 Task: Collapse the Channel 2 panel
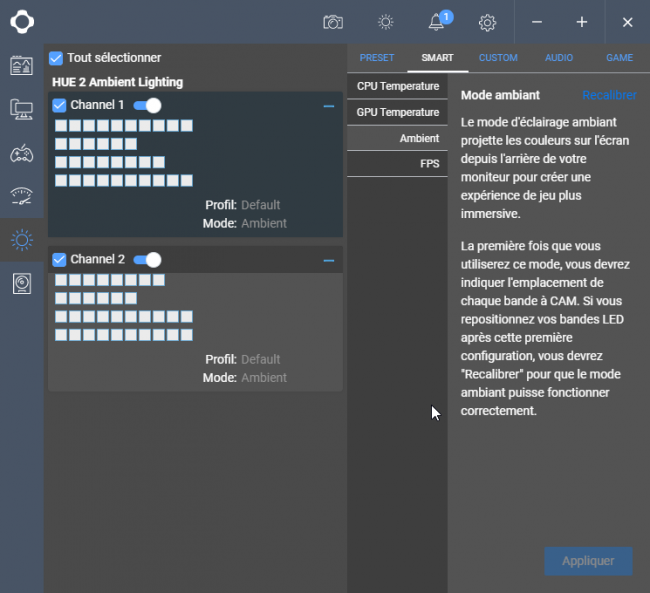click(329, 261)
